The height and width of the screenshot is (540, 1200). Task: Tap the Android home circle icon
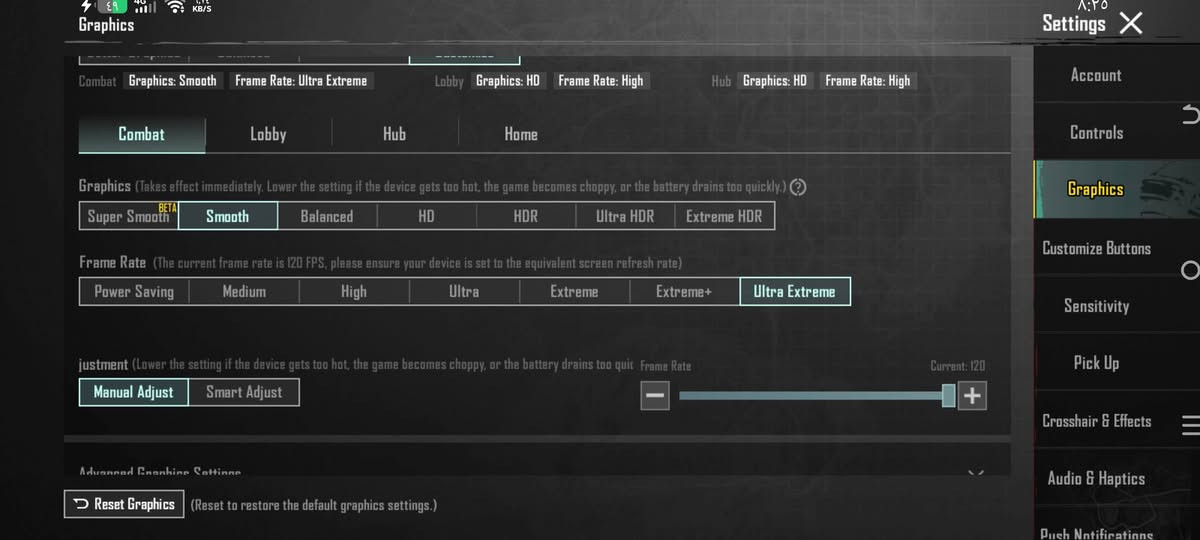(1190, 270)
